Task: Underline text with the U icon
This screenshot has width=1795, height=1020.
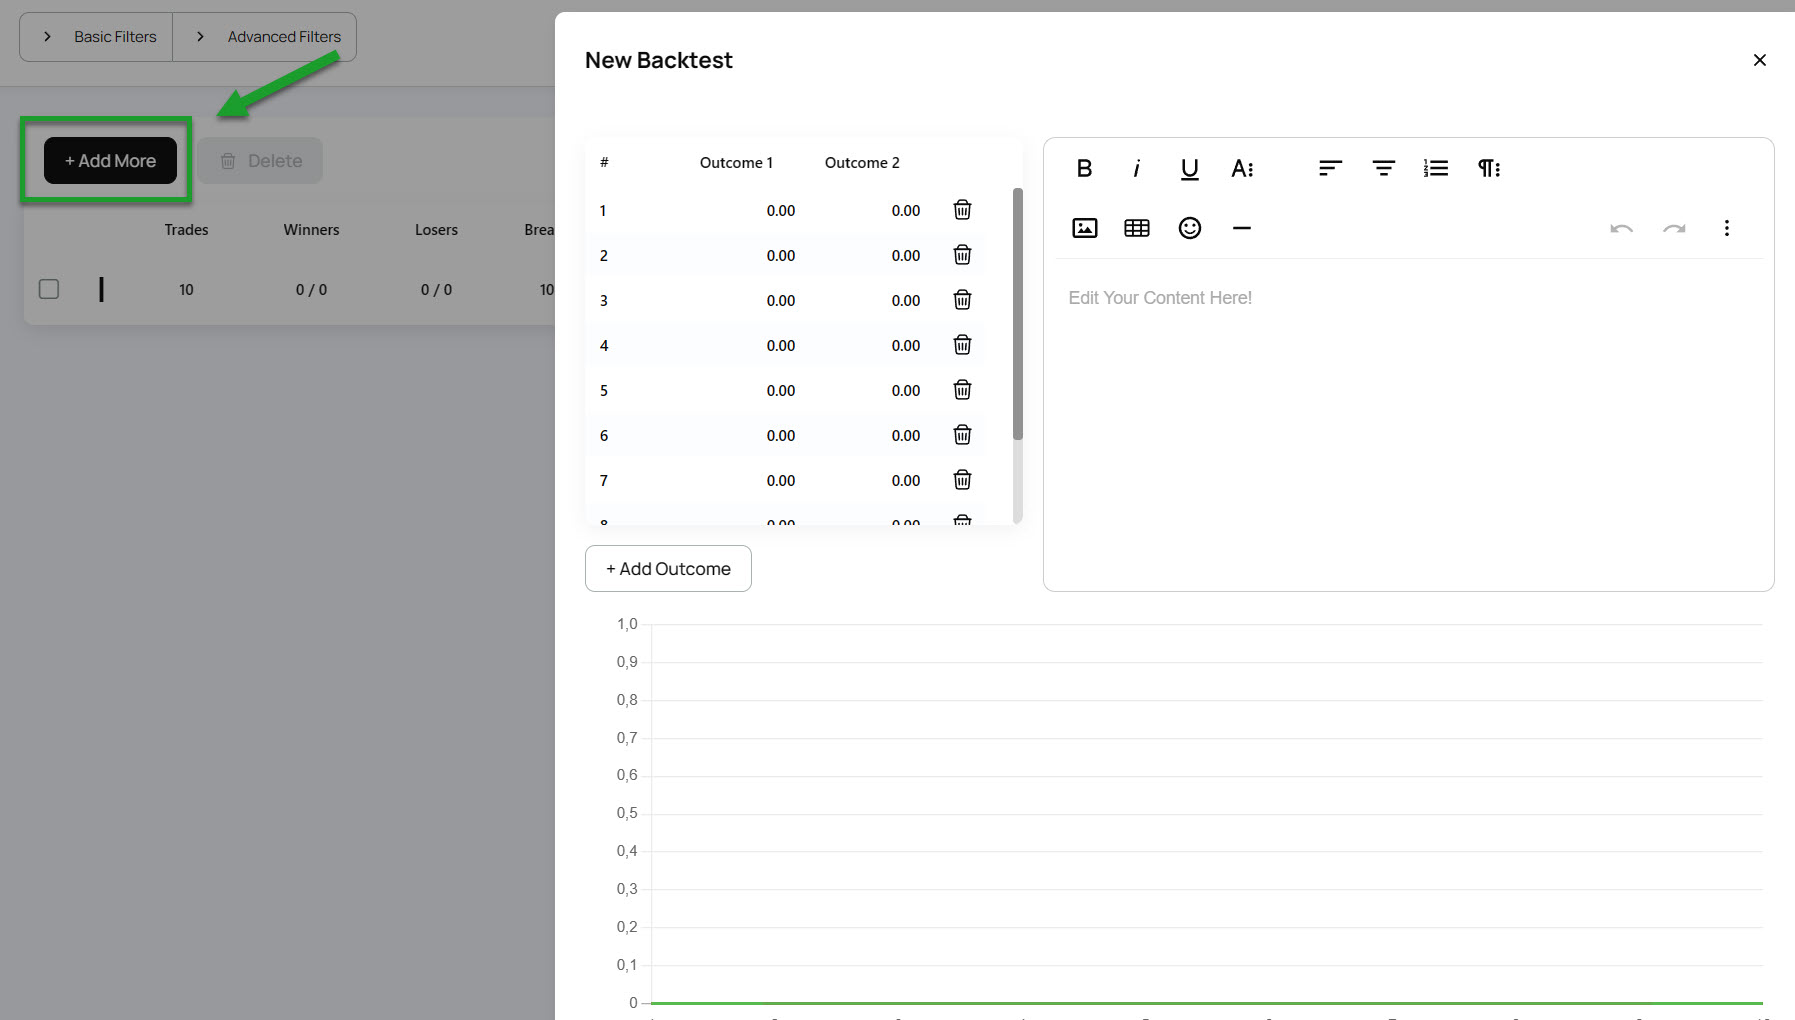Action: tap(1189, 168)
